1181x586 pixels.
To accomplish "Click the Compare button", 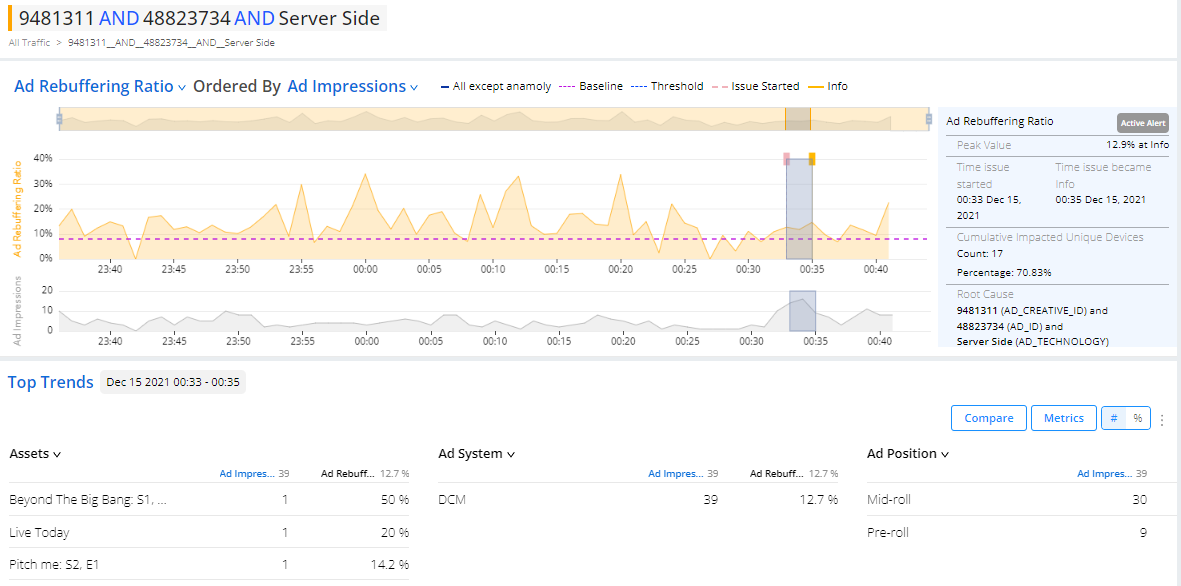I will 989,418.
